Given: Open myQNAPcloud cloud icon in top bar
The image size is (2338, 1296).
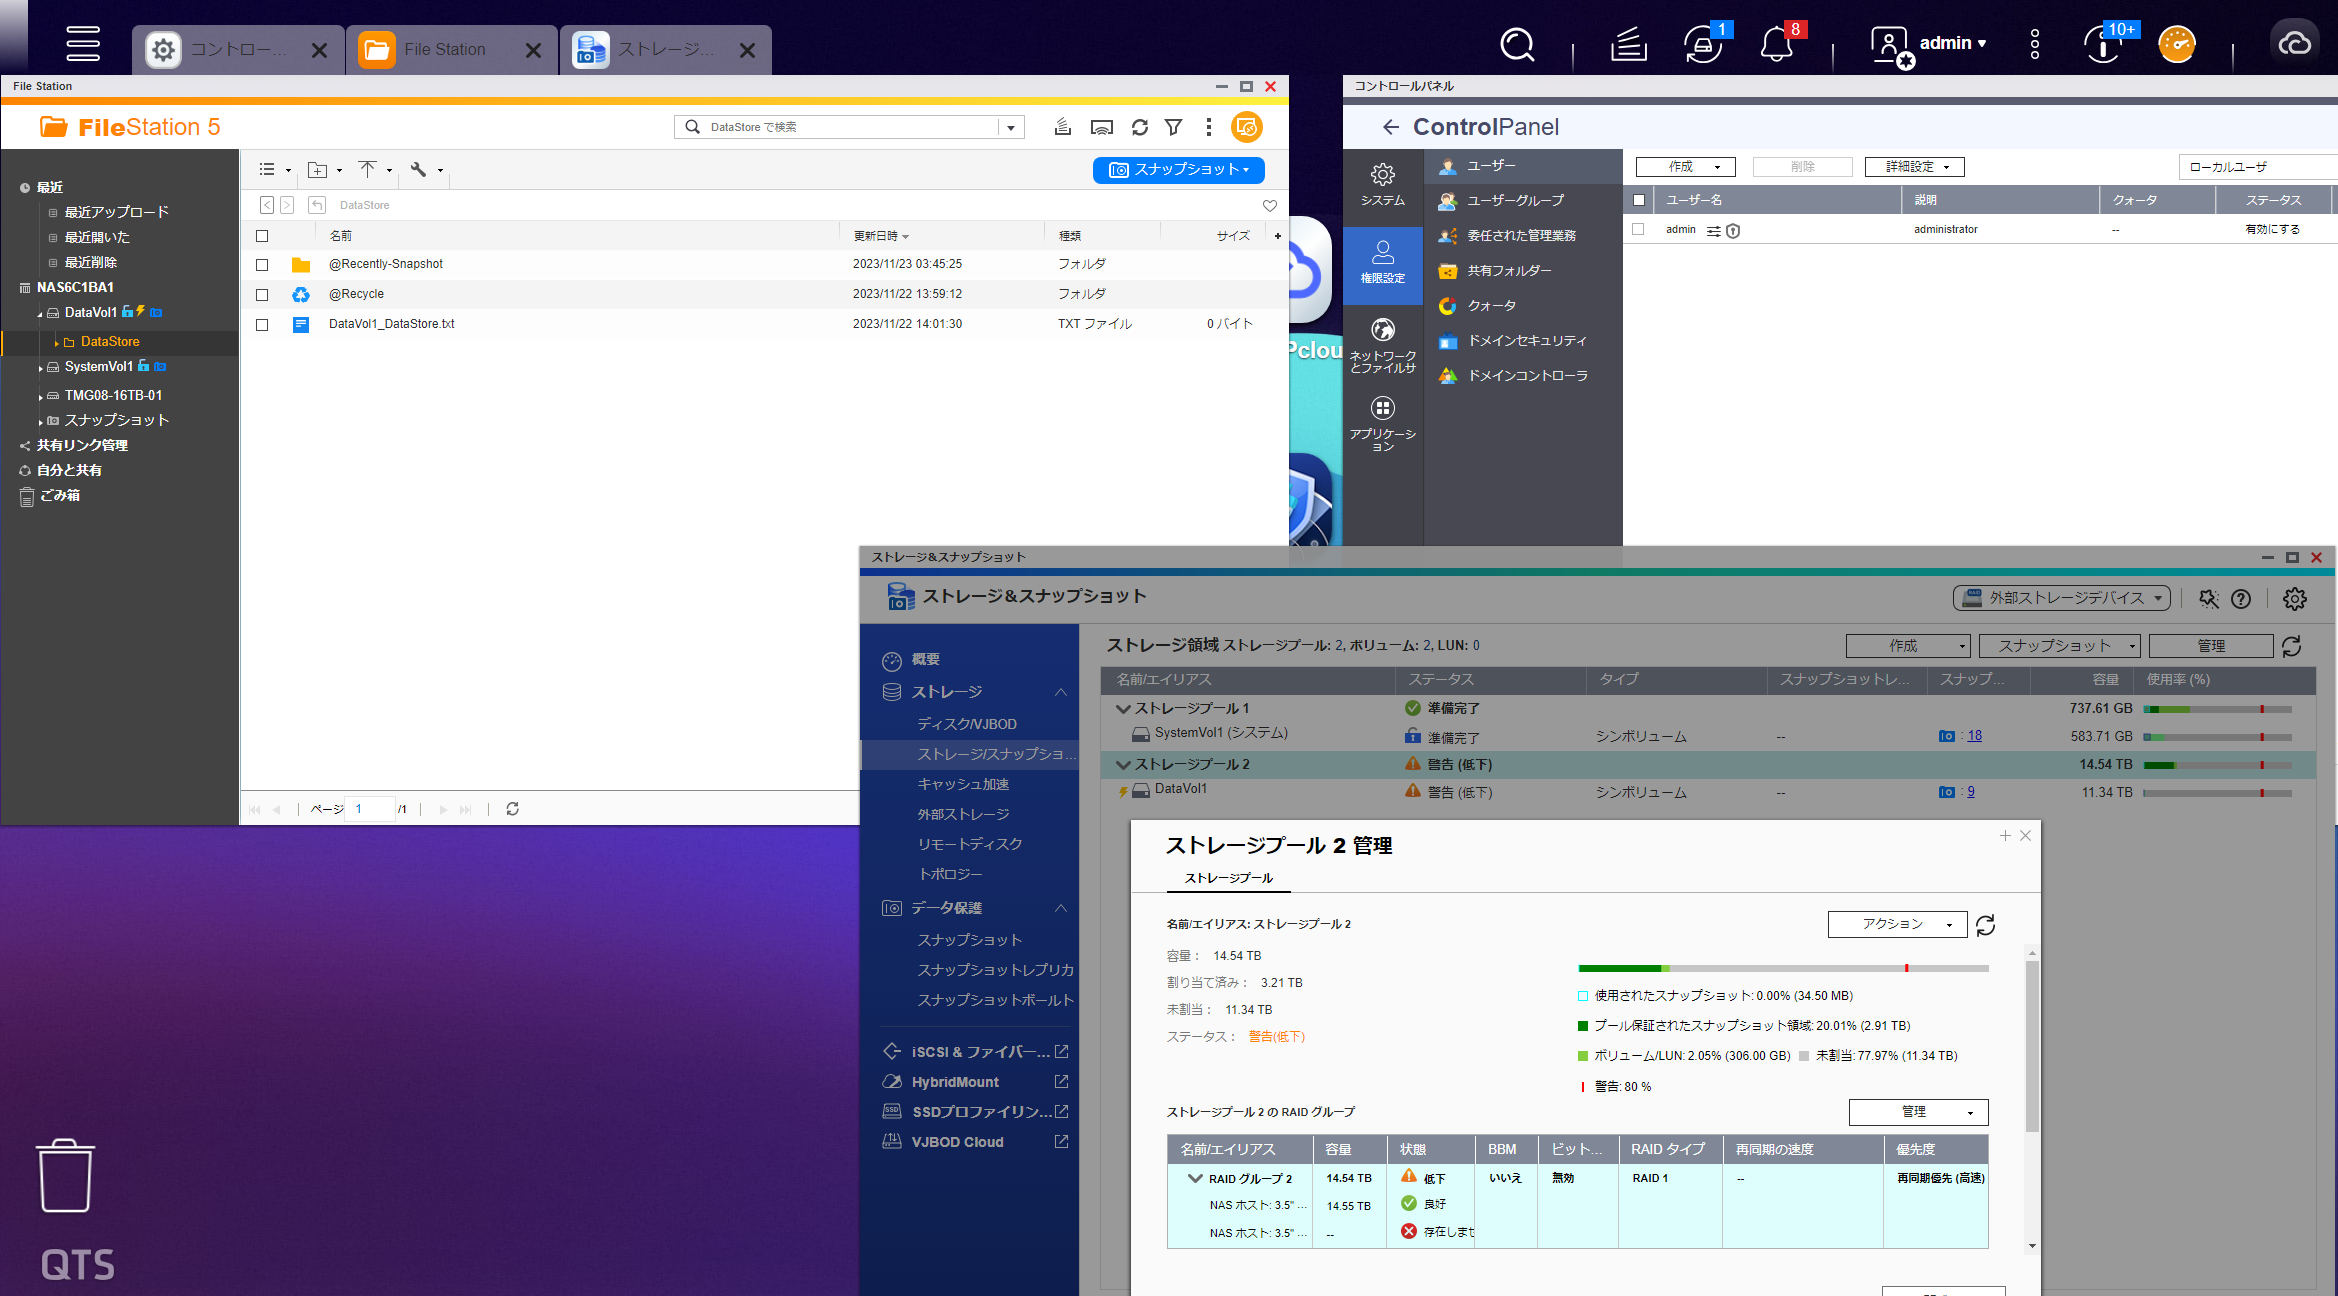Looking at the screenshot, I should [2294, 44].
